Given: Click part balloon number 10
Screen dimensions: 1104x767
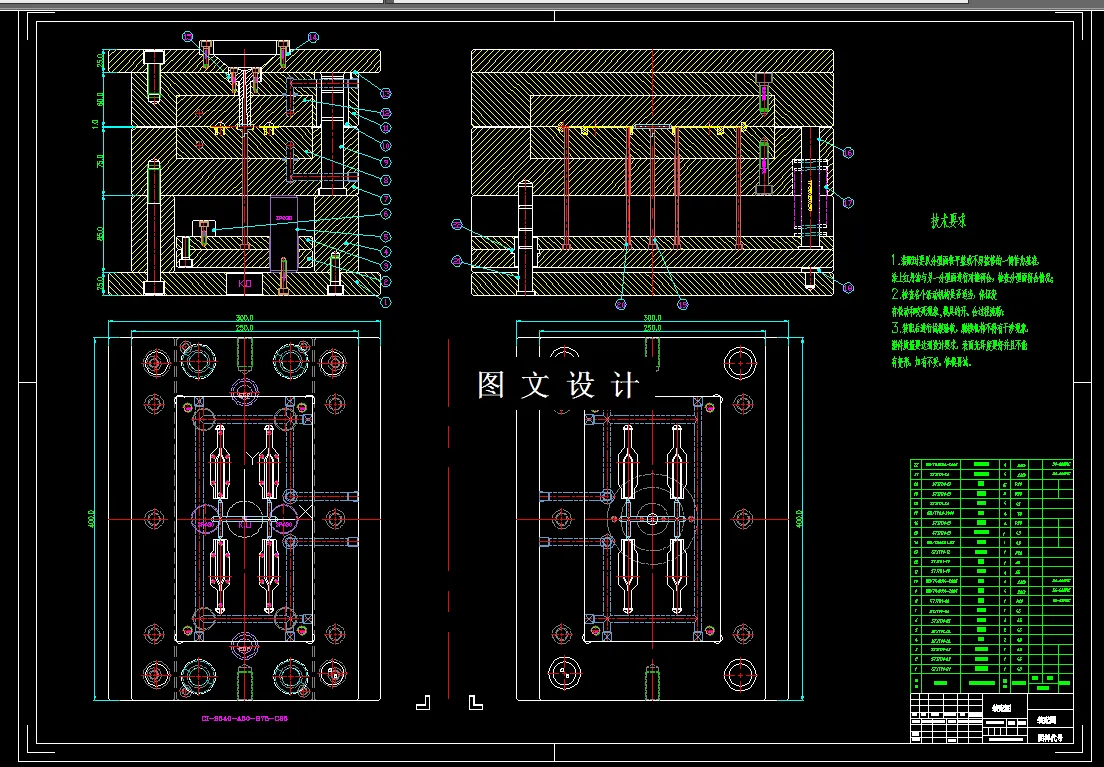Looking at the screenshot, I should pos(385,146).
